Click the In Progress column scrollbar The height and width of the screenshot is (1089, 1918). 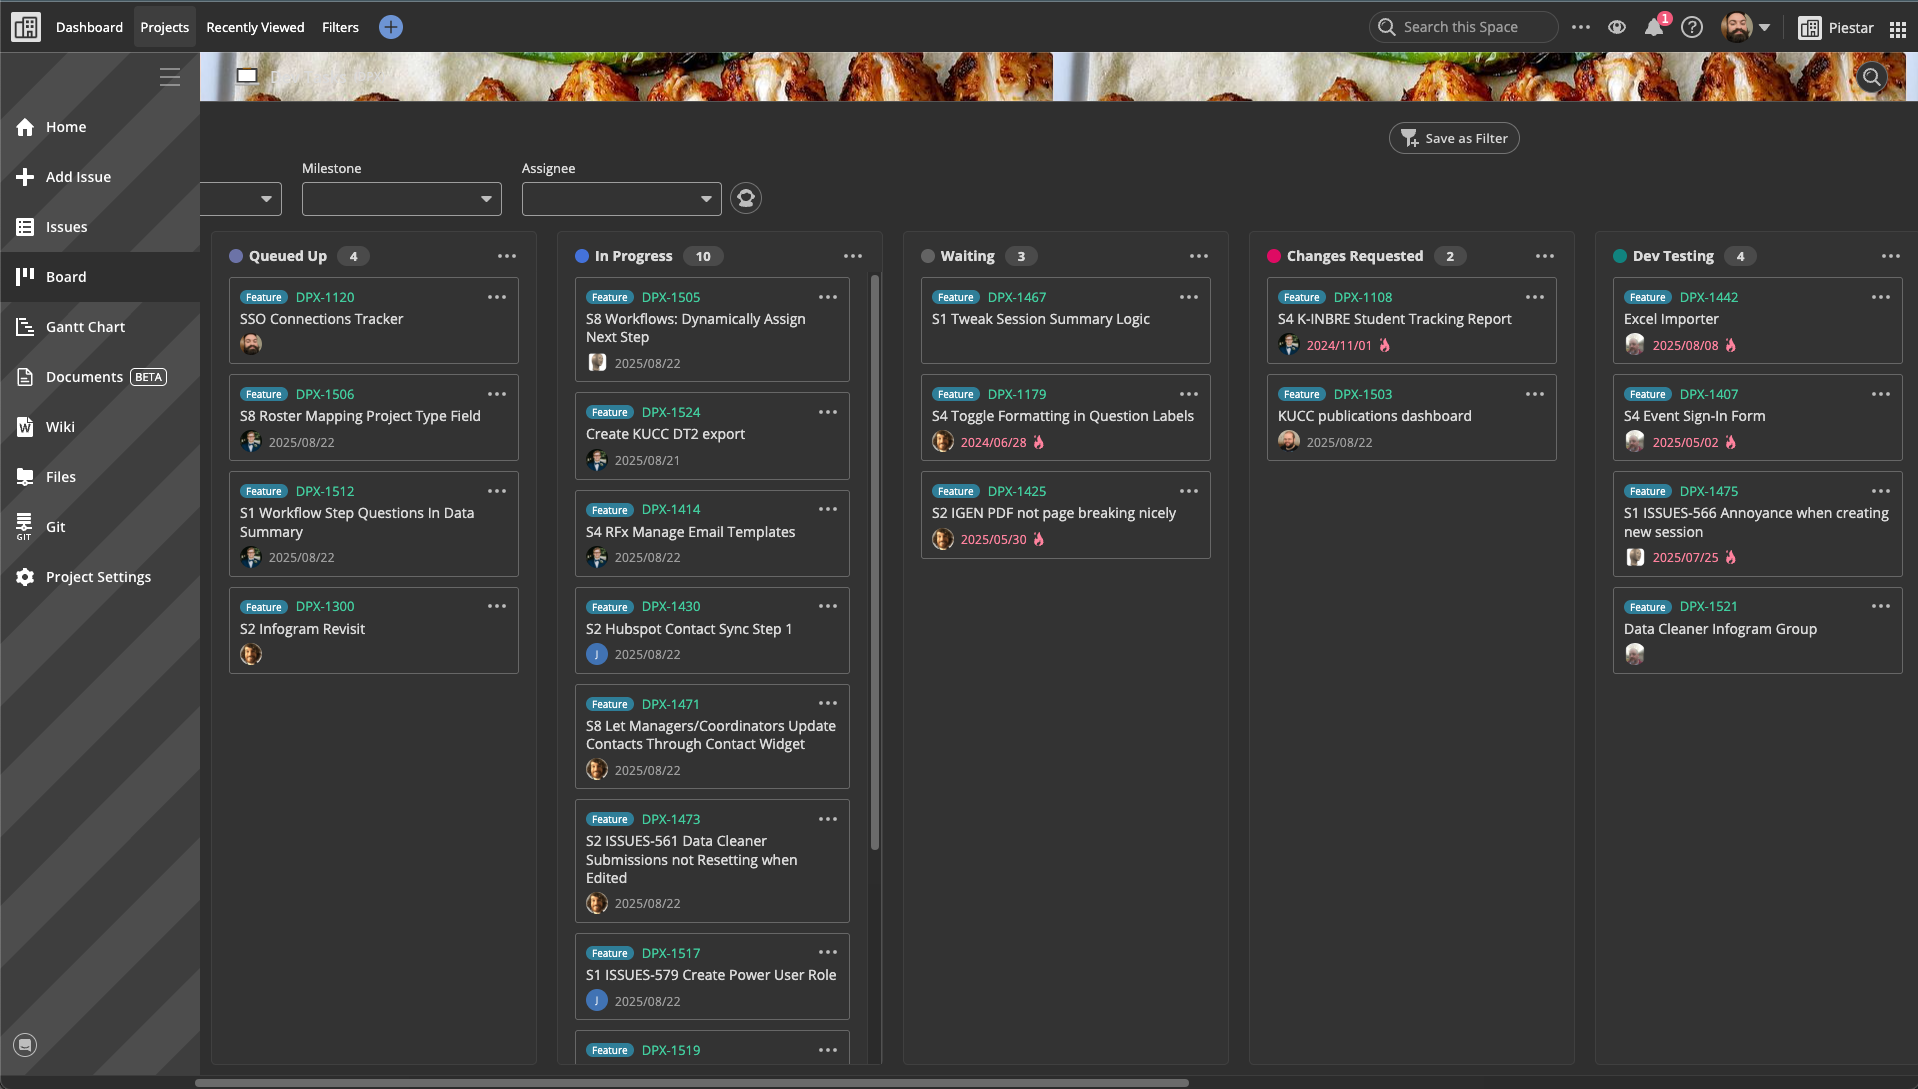click(x=875, y=560)
